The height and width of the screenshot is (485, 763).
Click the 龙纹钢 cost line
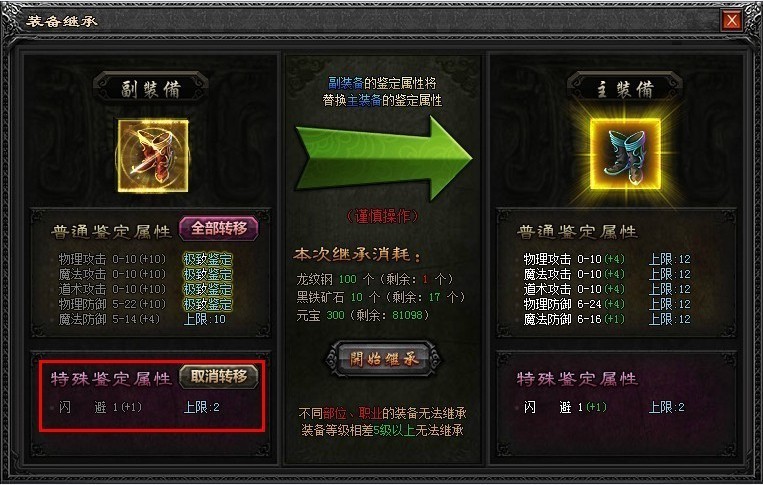(x=375, y=279)
